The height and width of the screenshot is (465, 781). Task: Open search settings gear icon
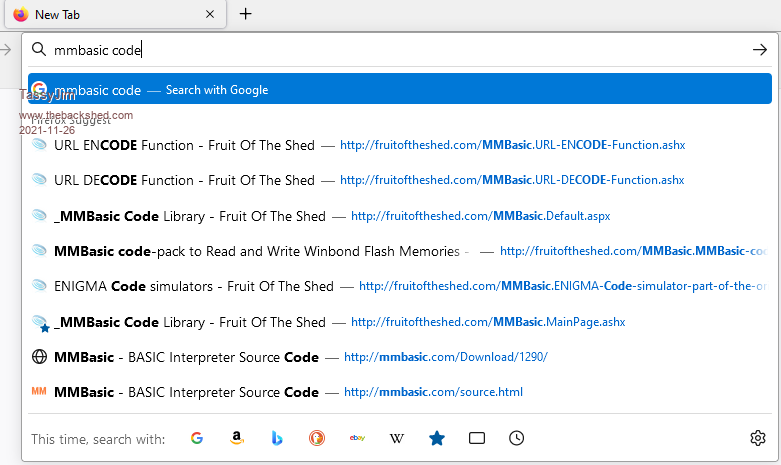(757, 438)
